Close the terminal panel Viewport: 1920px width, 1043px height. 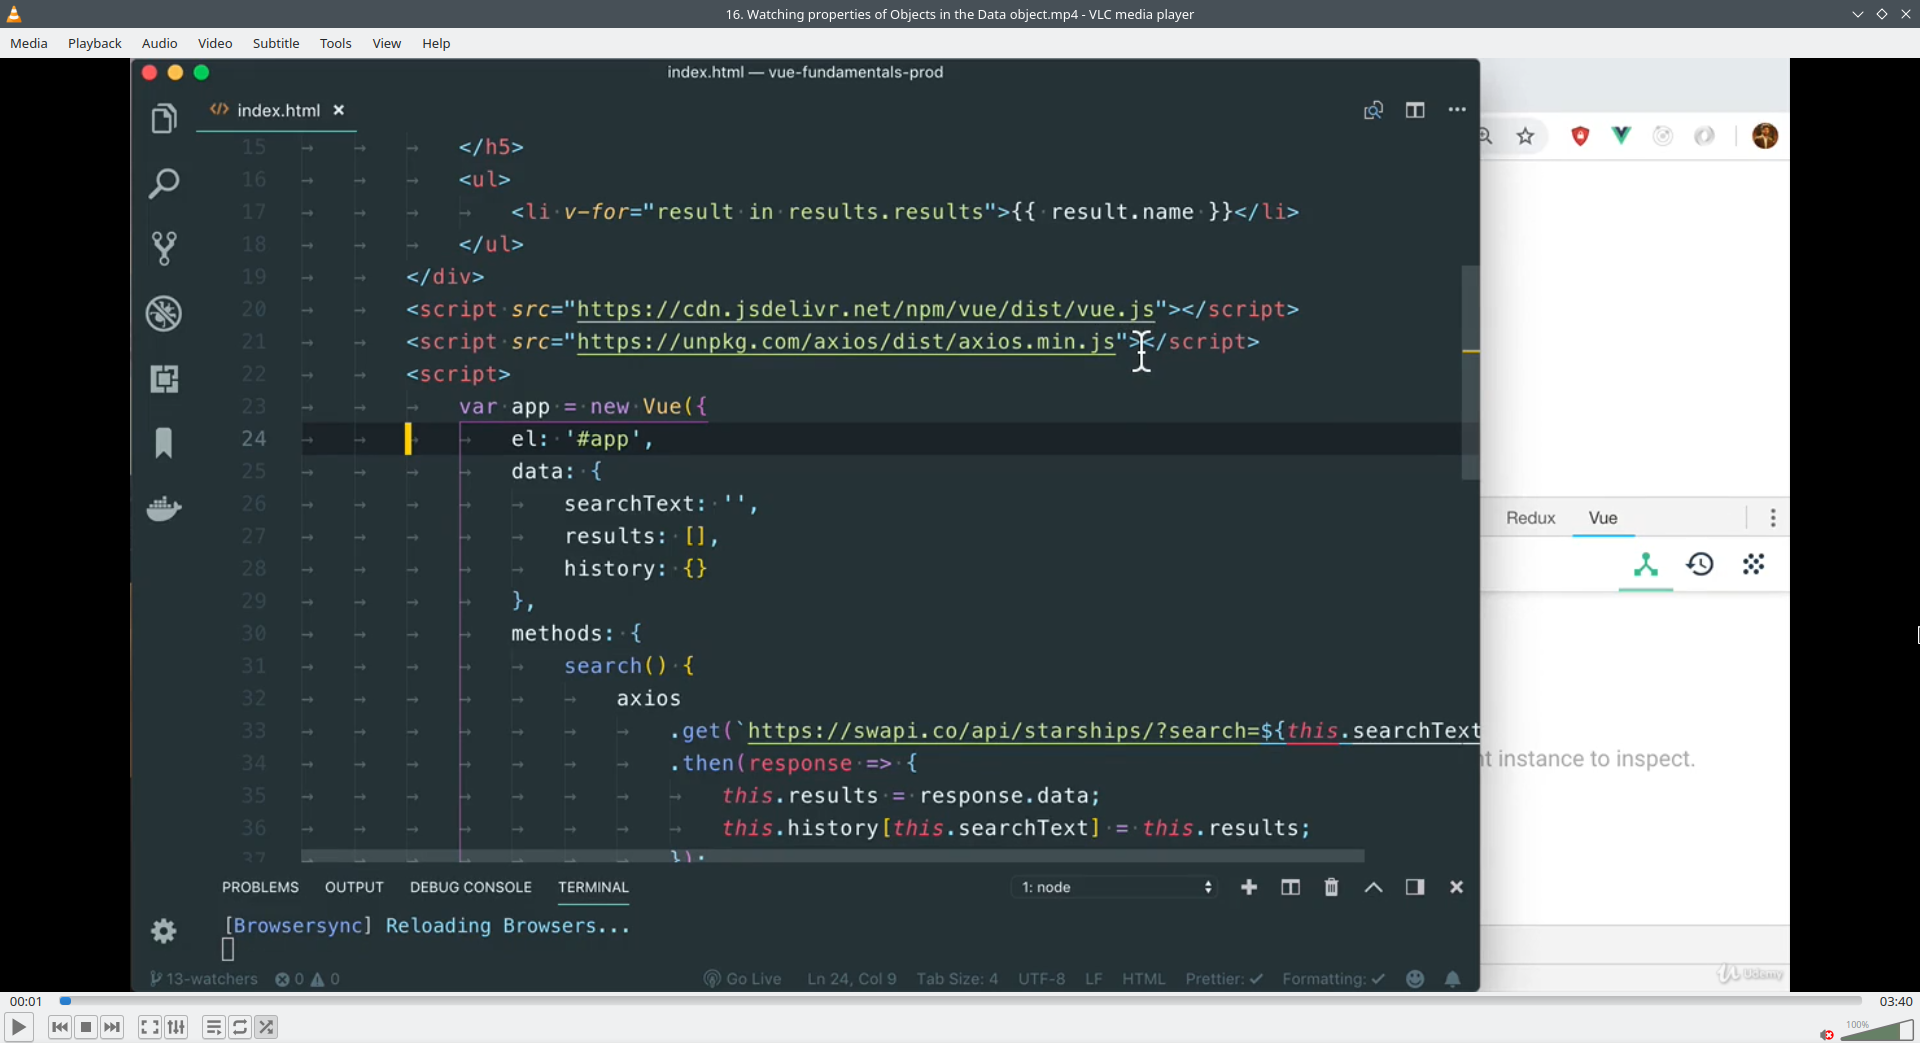[x=1457, y=887]
